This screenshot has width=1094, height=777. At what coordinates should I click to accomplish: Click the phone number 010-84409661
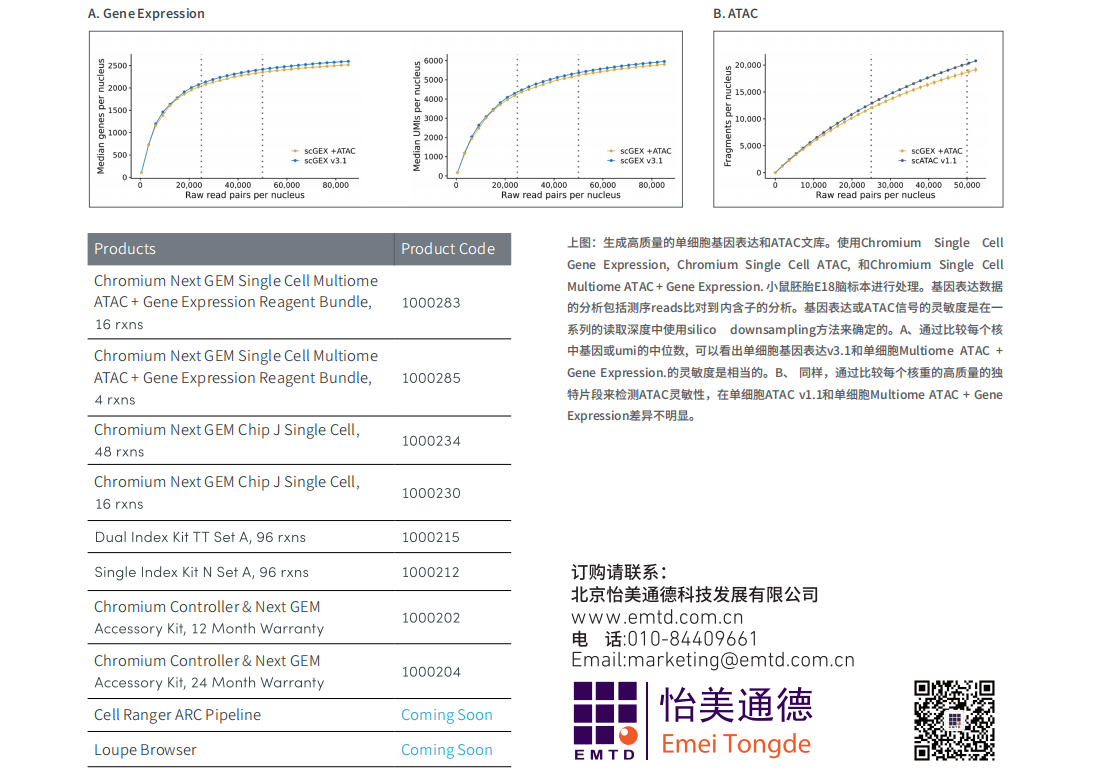tap(692, 639)
